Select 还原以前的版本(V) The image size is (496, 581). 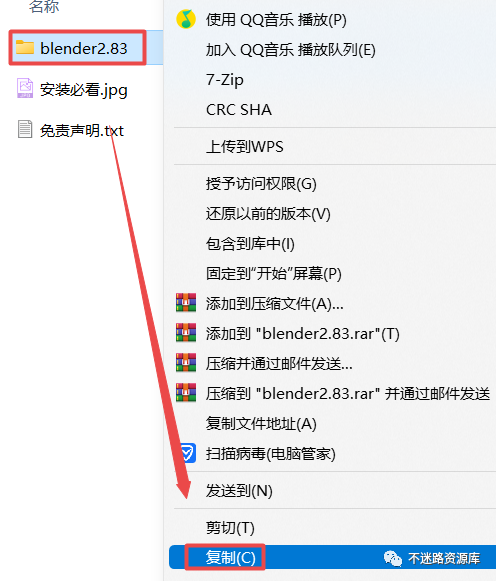click(x=268, y=214)
